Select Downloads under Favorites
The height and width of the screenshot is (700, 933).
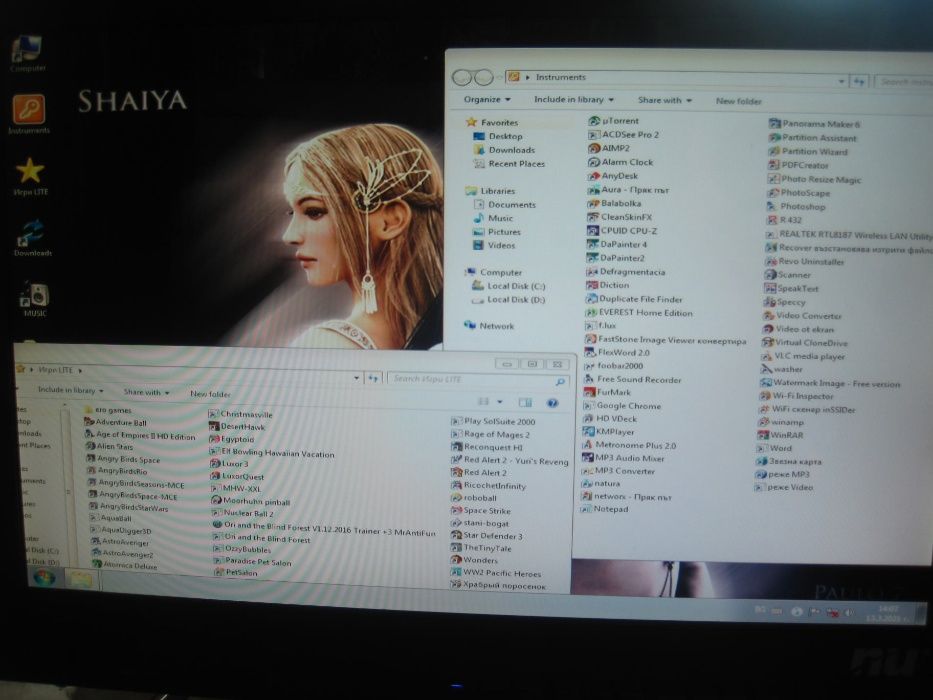click(x=505, y=149)
